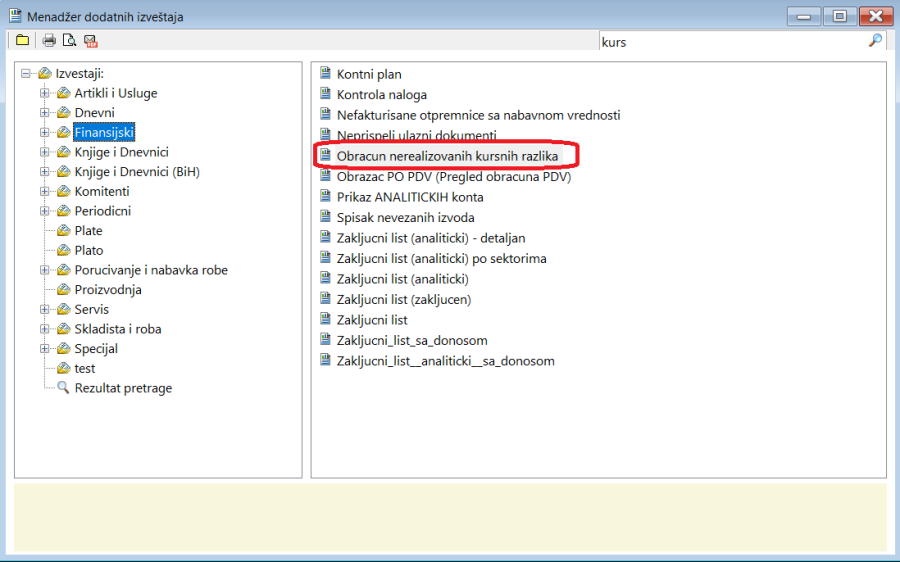Expand the Finansijski tree node
Screen dimensions: 900x562
coord(44,133)
